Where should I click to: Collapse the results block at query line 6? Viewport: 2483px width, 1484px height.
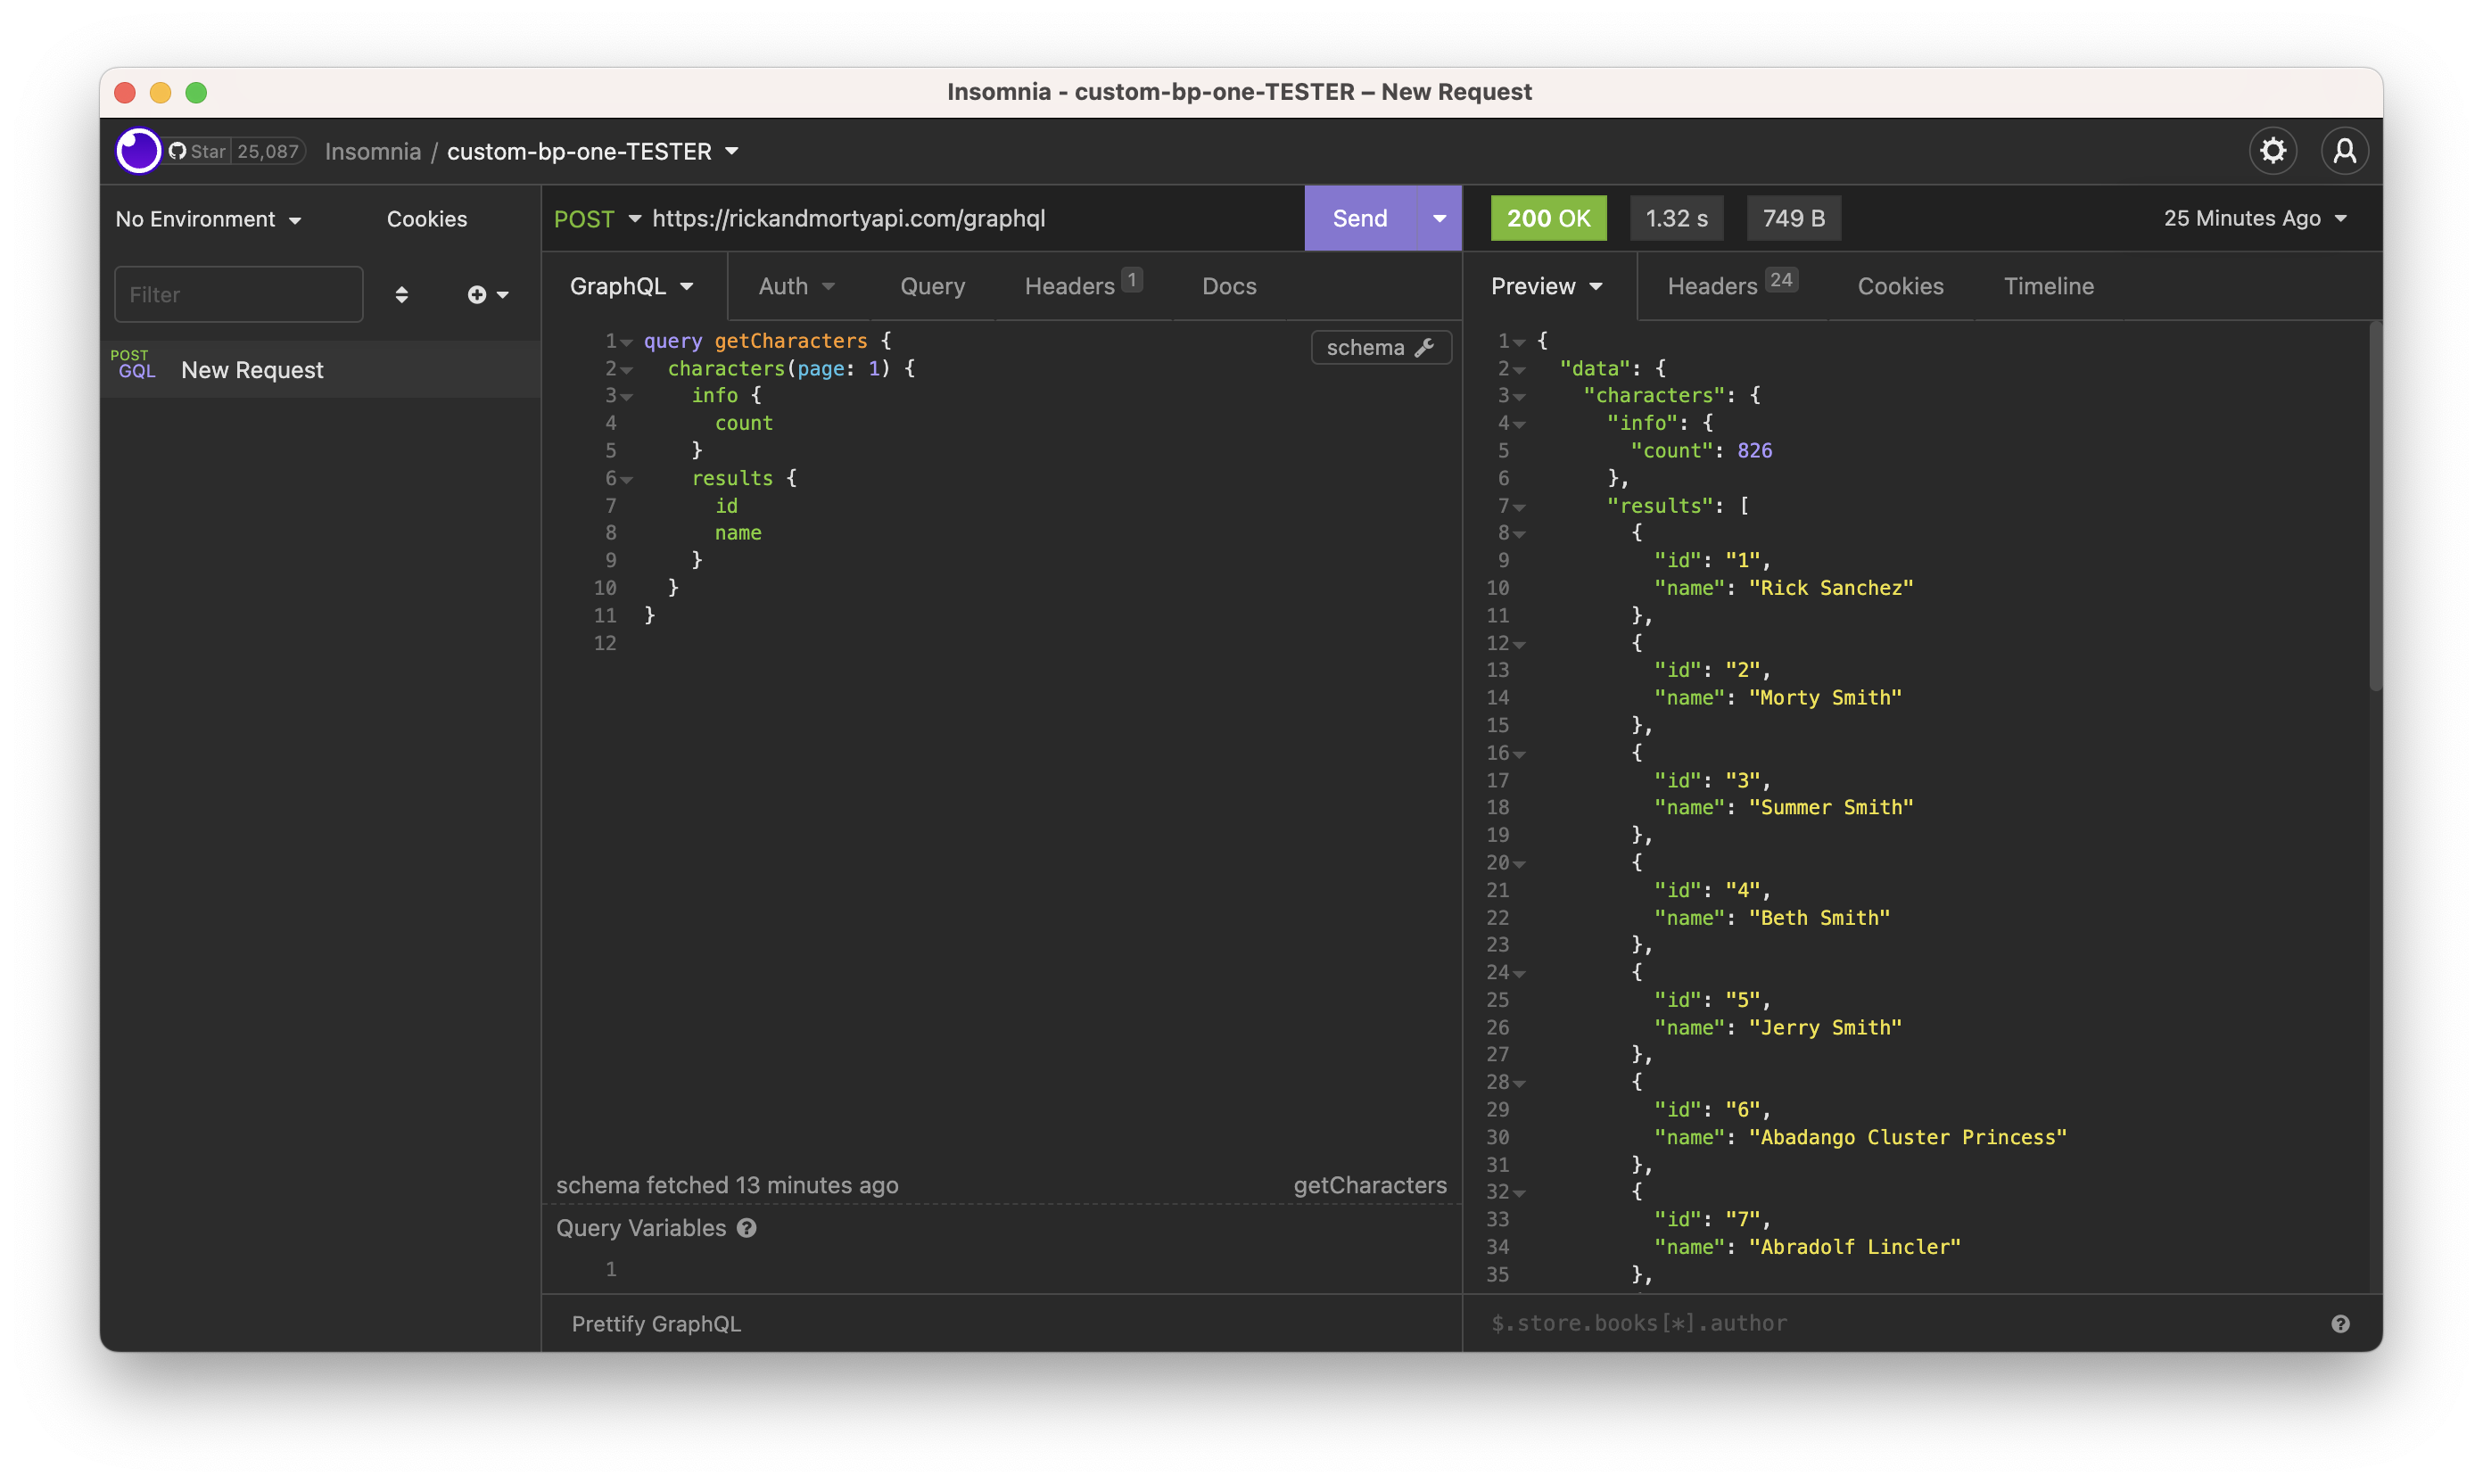626,480
